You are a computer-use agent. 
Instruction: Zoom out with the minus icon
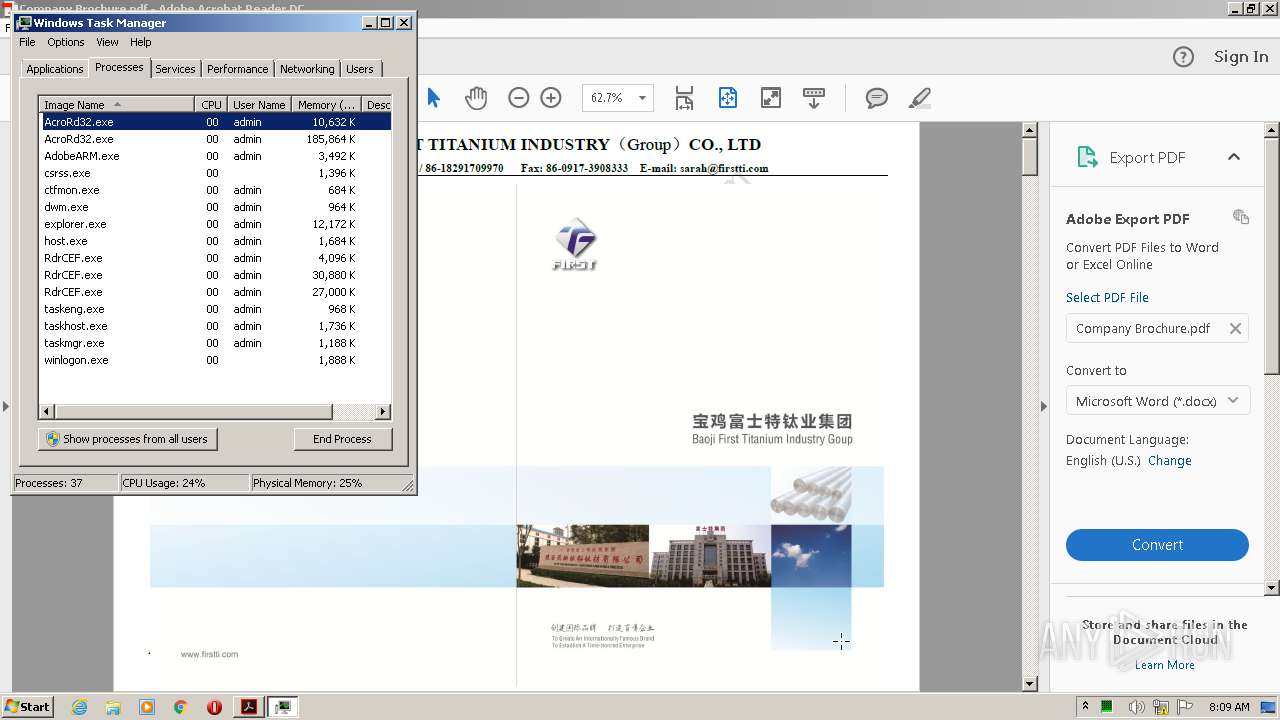[x=518, y=97]
